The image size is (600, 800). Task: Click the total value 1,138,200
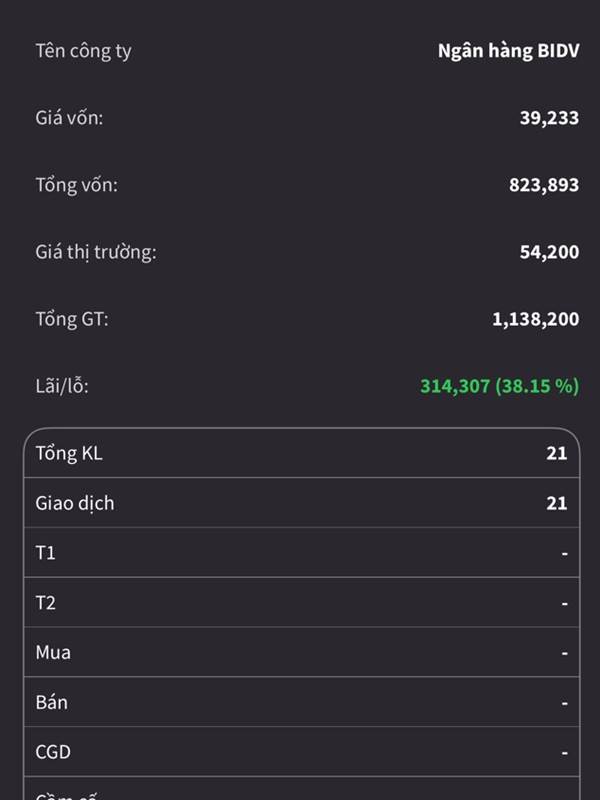[535, 319]
